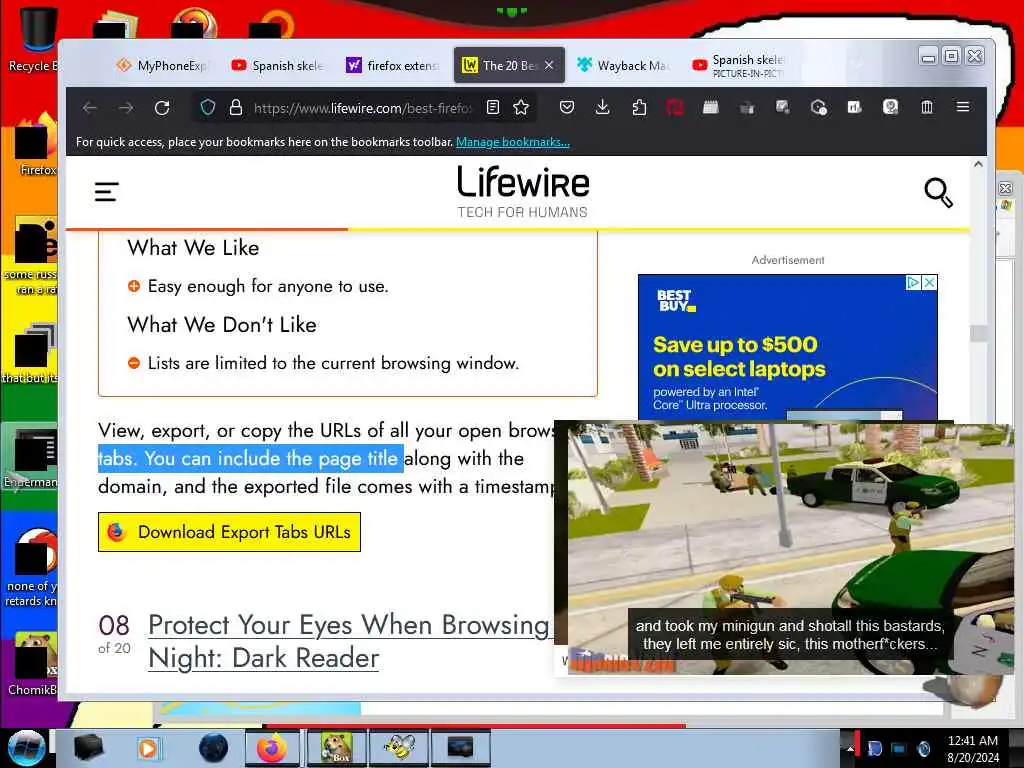This screenshot has height=768, width=1024.
Task: Go forward with the forward arrow
Action: [x=126, y=108]
